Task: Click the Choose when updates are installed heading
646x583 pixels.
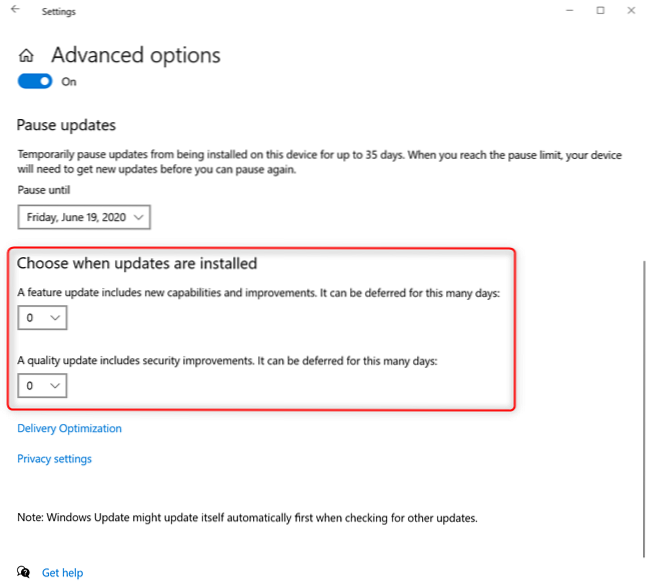Action: (x=137, y=264)
